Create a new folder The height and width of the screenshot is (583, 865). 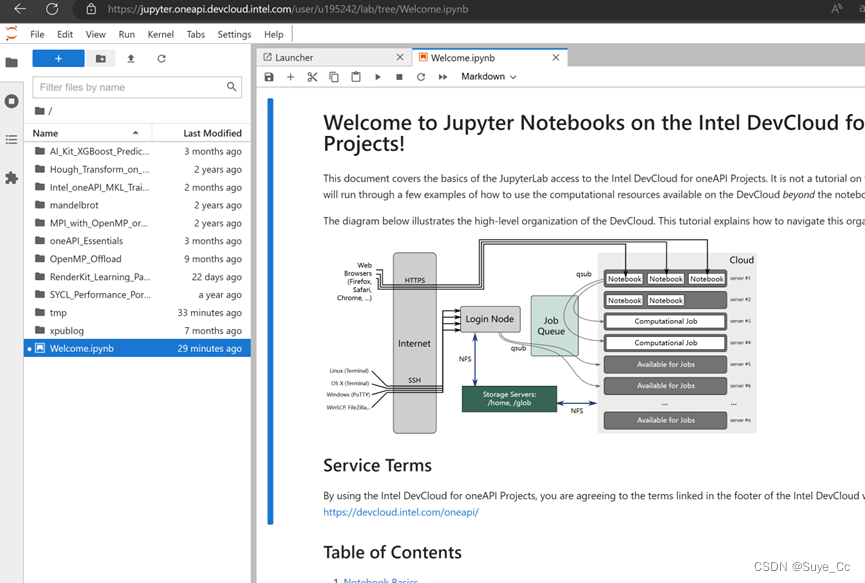100,58
